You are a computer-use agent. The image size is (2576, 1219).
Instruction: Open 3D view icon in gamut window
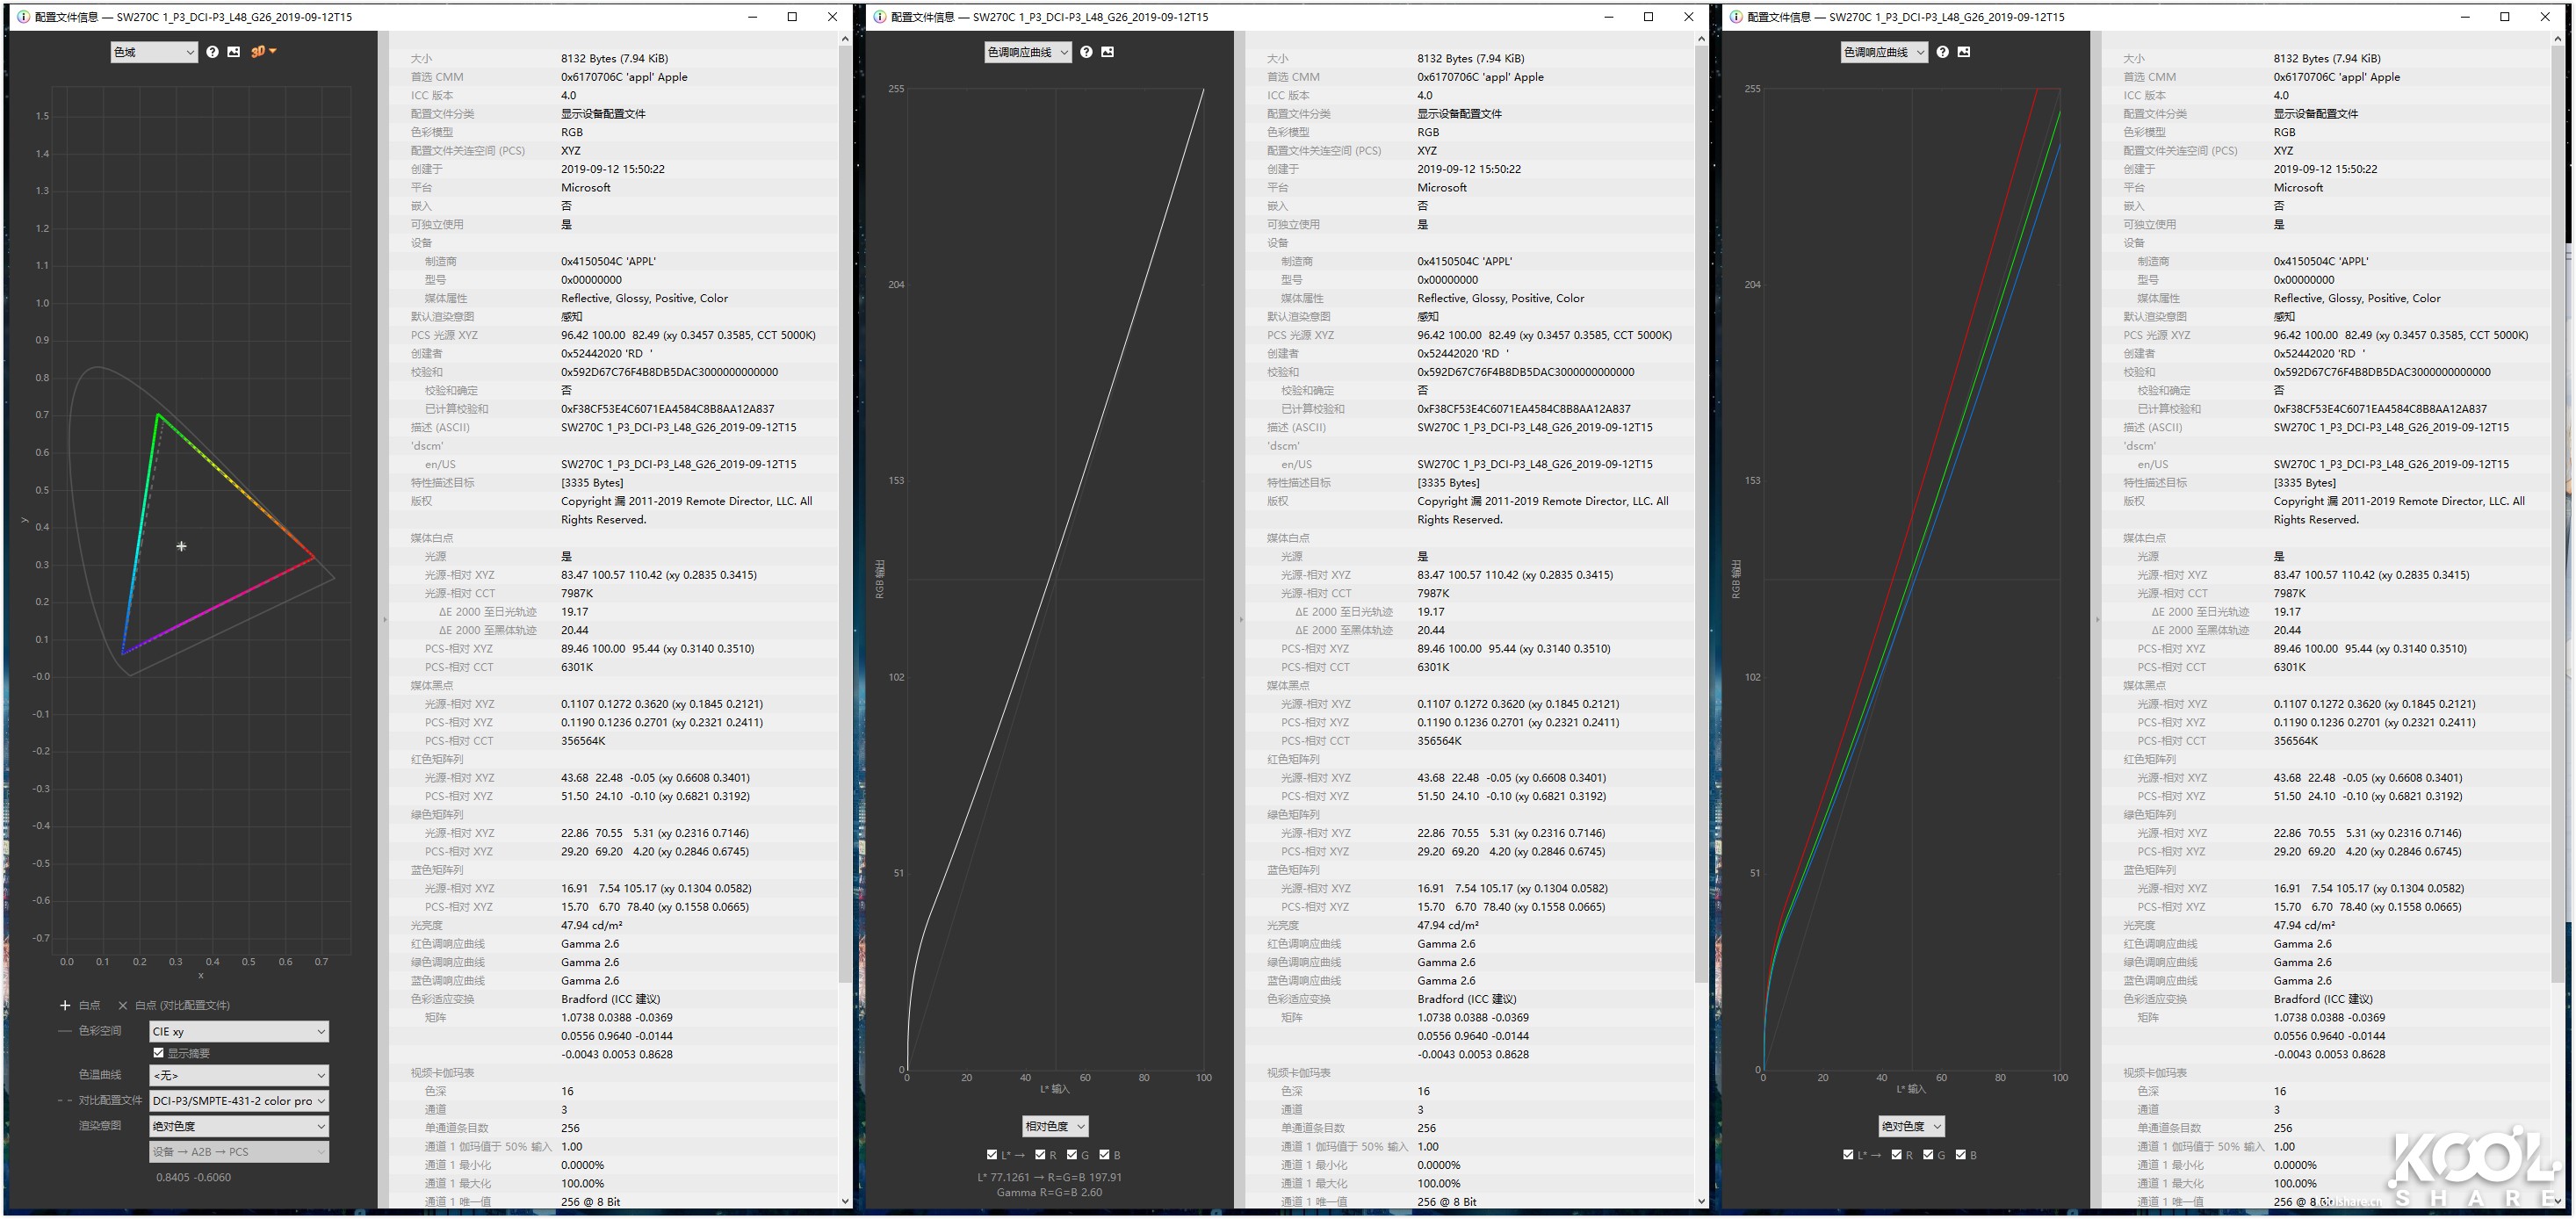(x=262, y=52)
